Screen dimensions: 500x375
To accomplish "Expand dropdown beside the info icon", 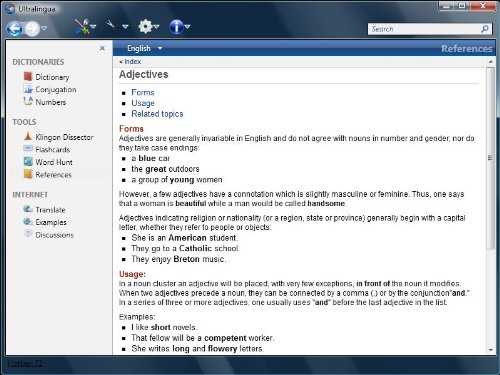I will (x=187, y=26).
